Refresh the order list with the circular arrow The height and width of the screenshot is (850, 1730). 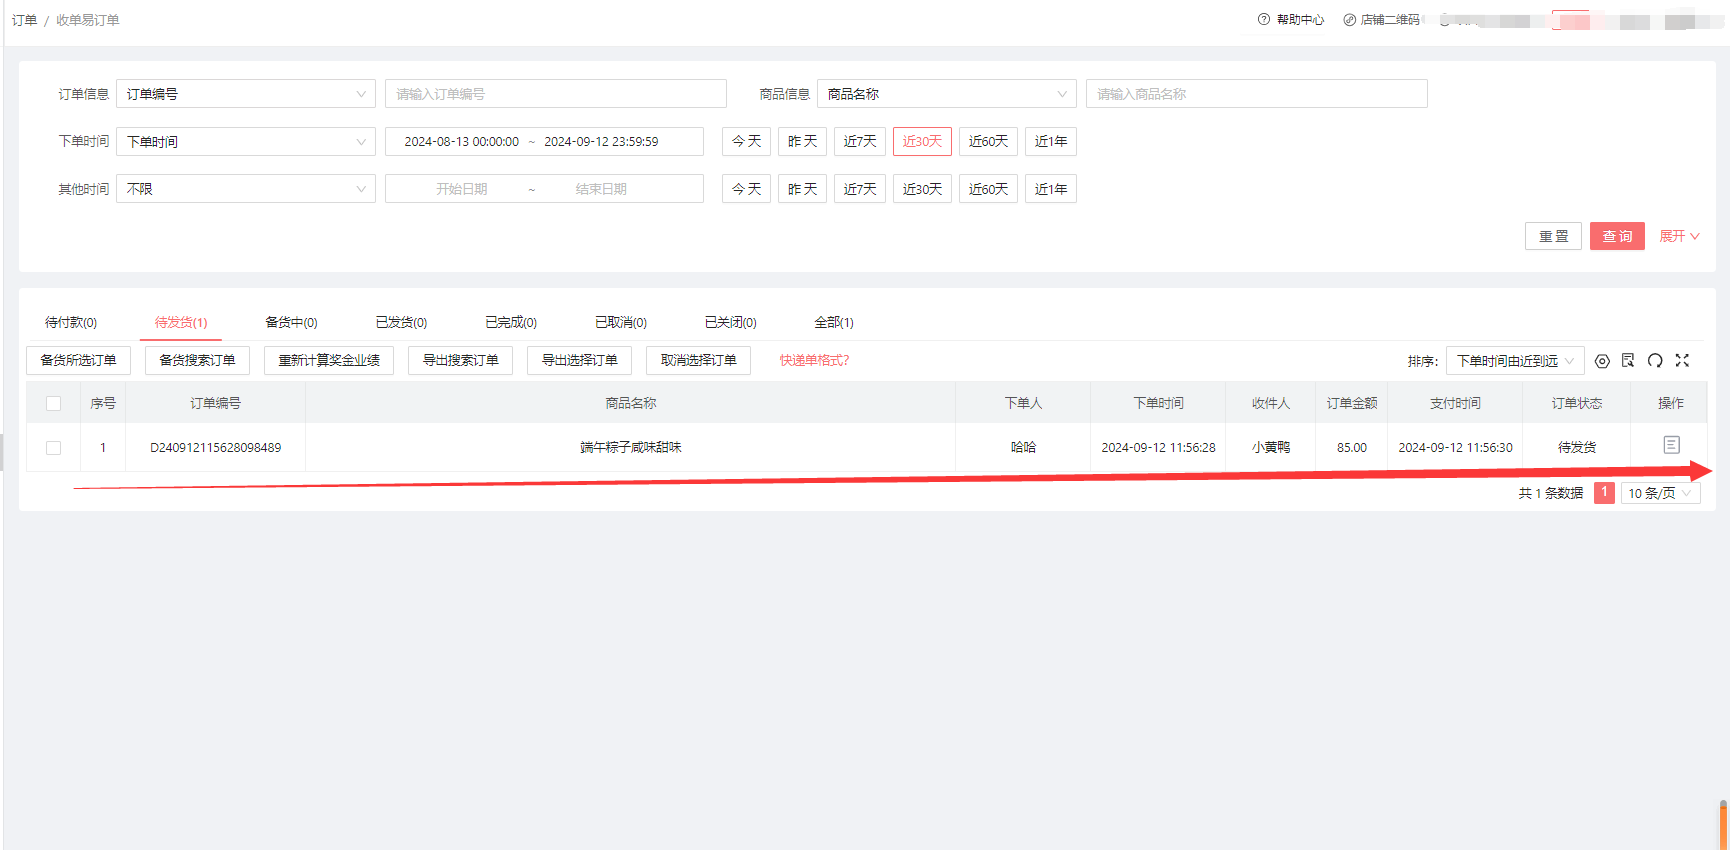click(x=1655, y=361)
